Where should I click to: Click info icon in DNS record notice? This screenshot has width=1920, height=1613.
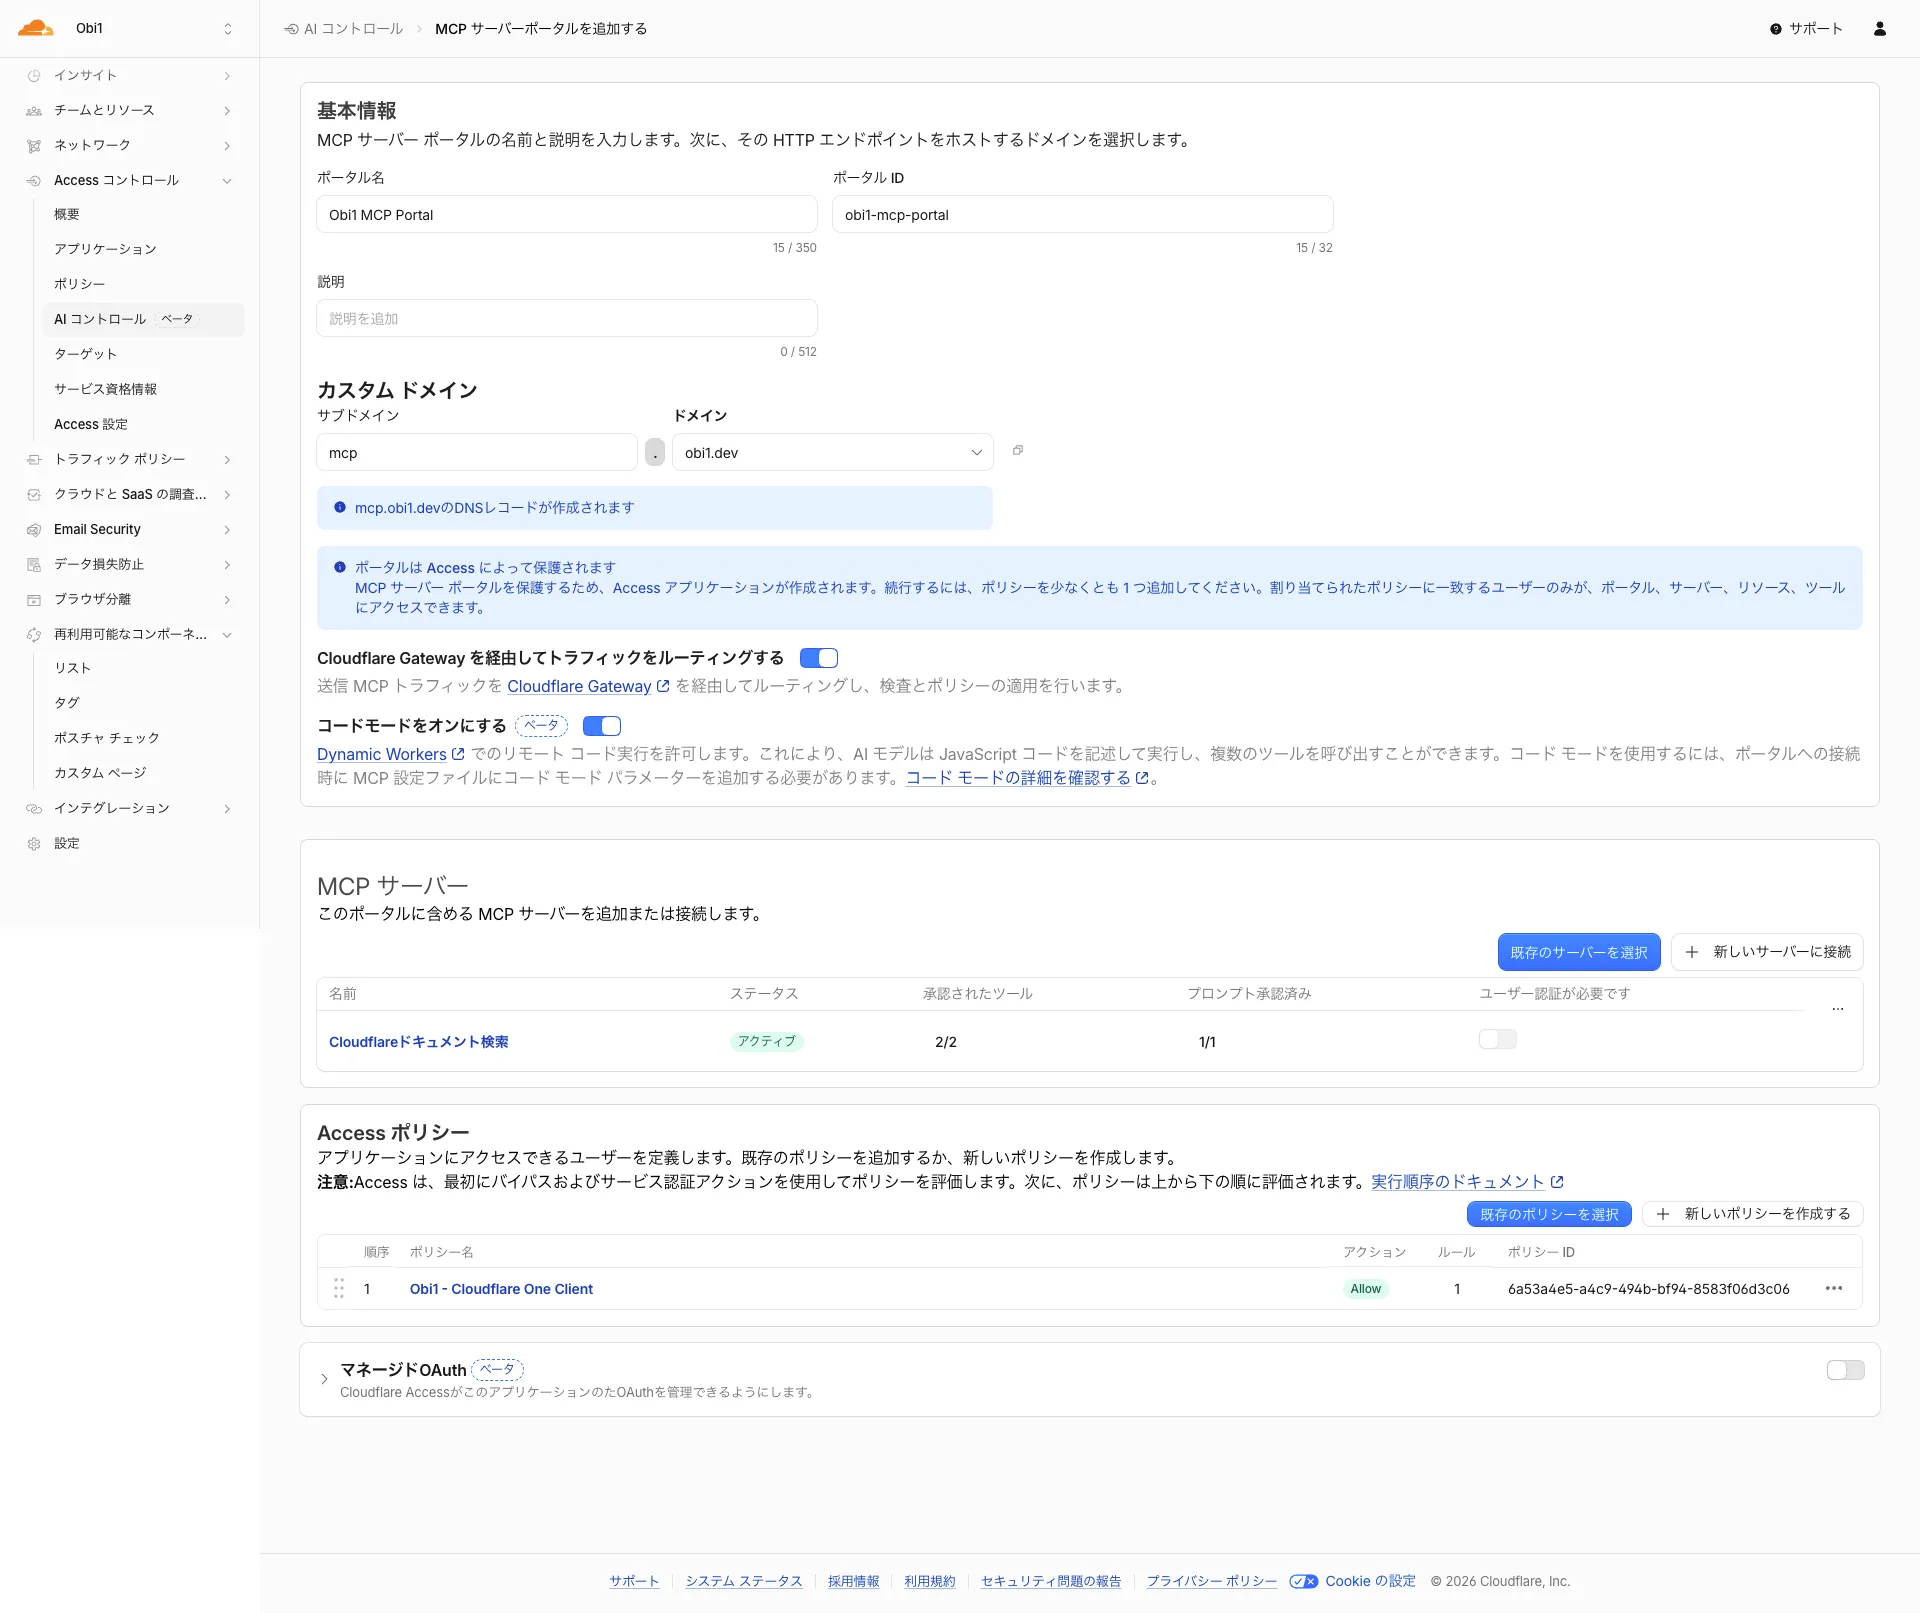coord(340,508)
